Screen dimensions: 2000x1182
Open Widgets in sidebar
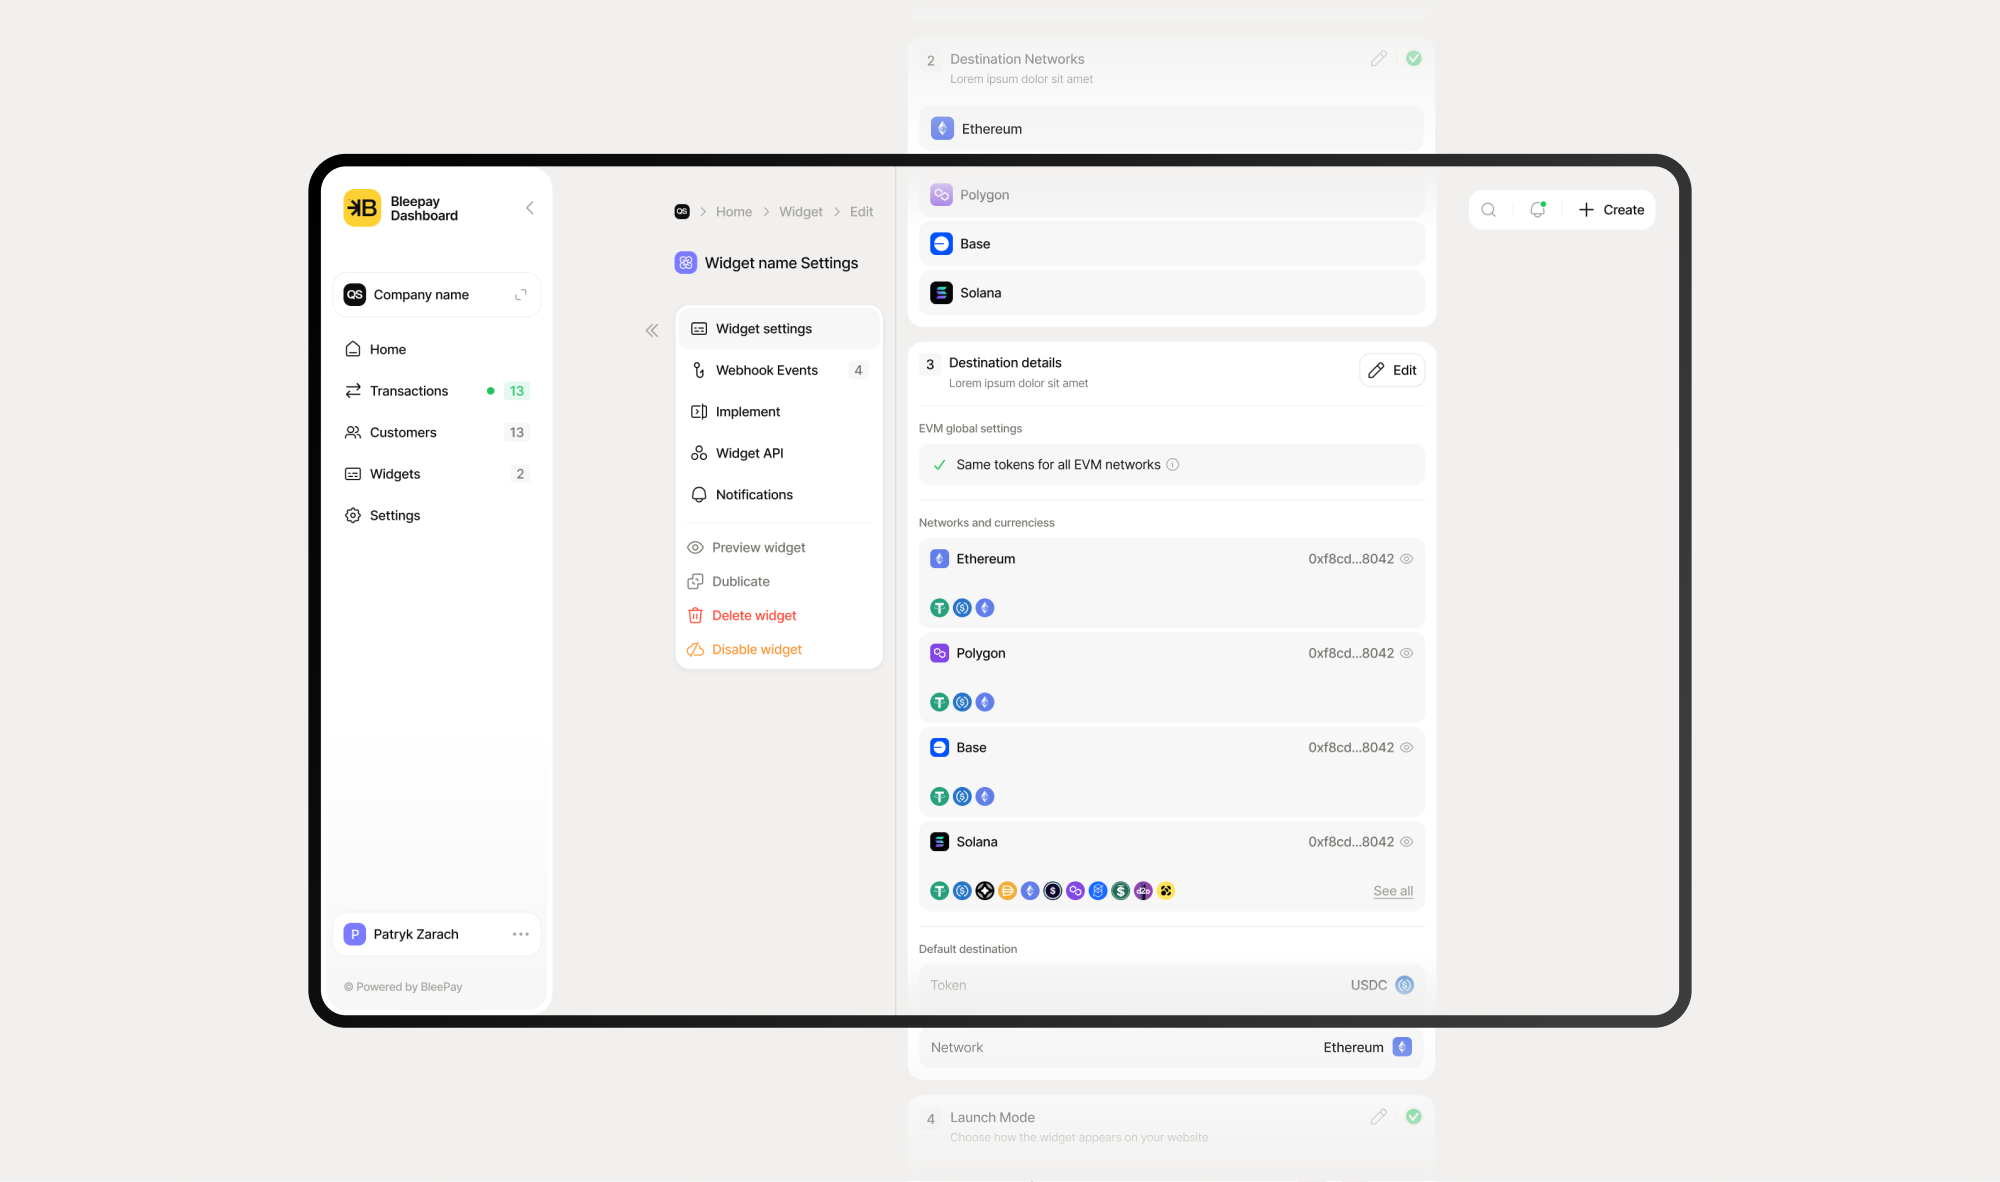pyautogui.click(x=437, y=474)
